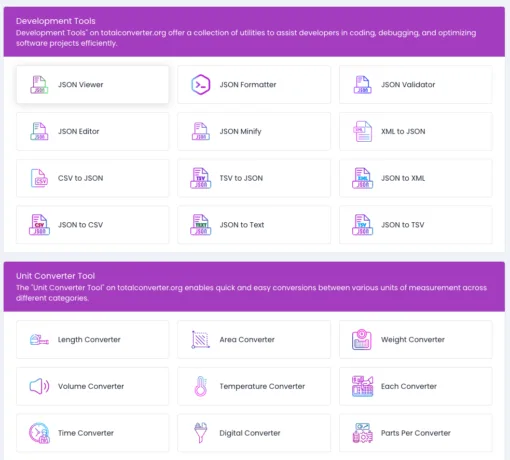Click the JSON Viewer file icon
Viewport: 510px width, 460px height.
click(39, 85)
